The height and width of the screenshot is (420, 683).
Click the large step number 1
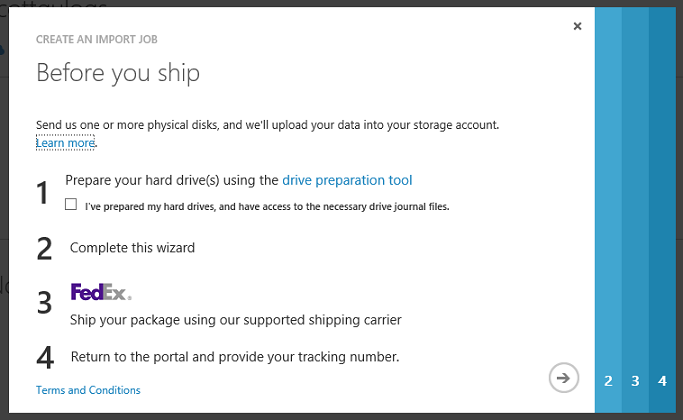tap(44, 193)
